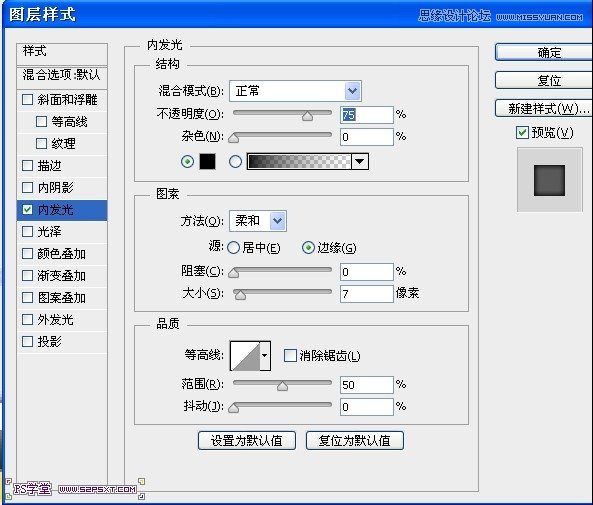Toggle the 预览(V) checkbox
Viewport: 593px width, 505px height.
pyautogui.click(x=522, y=133)
